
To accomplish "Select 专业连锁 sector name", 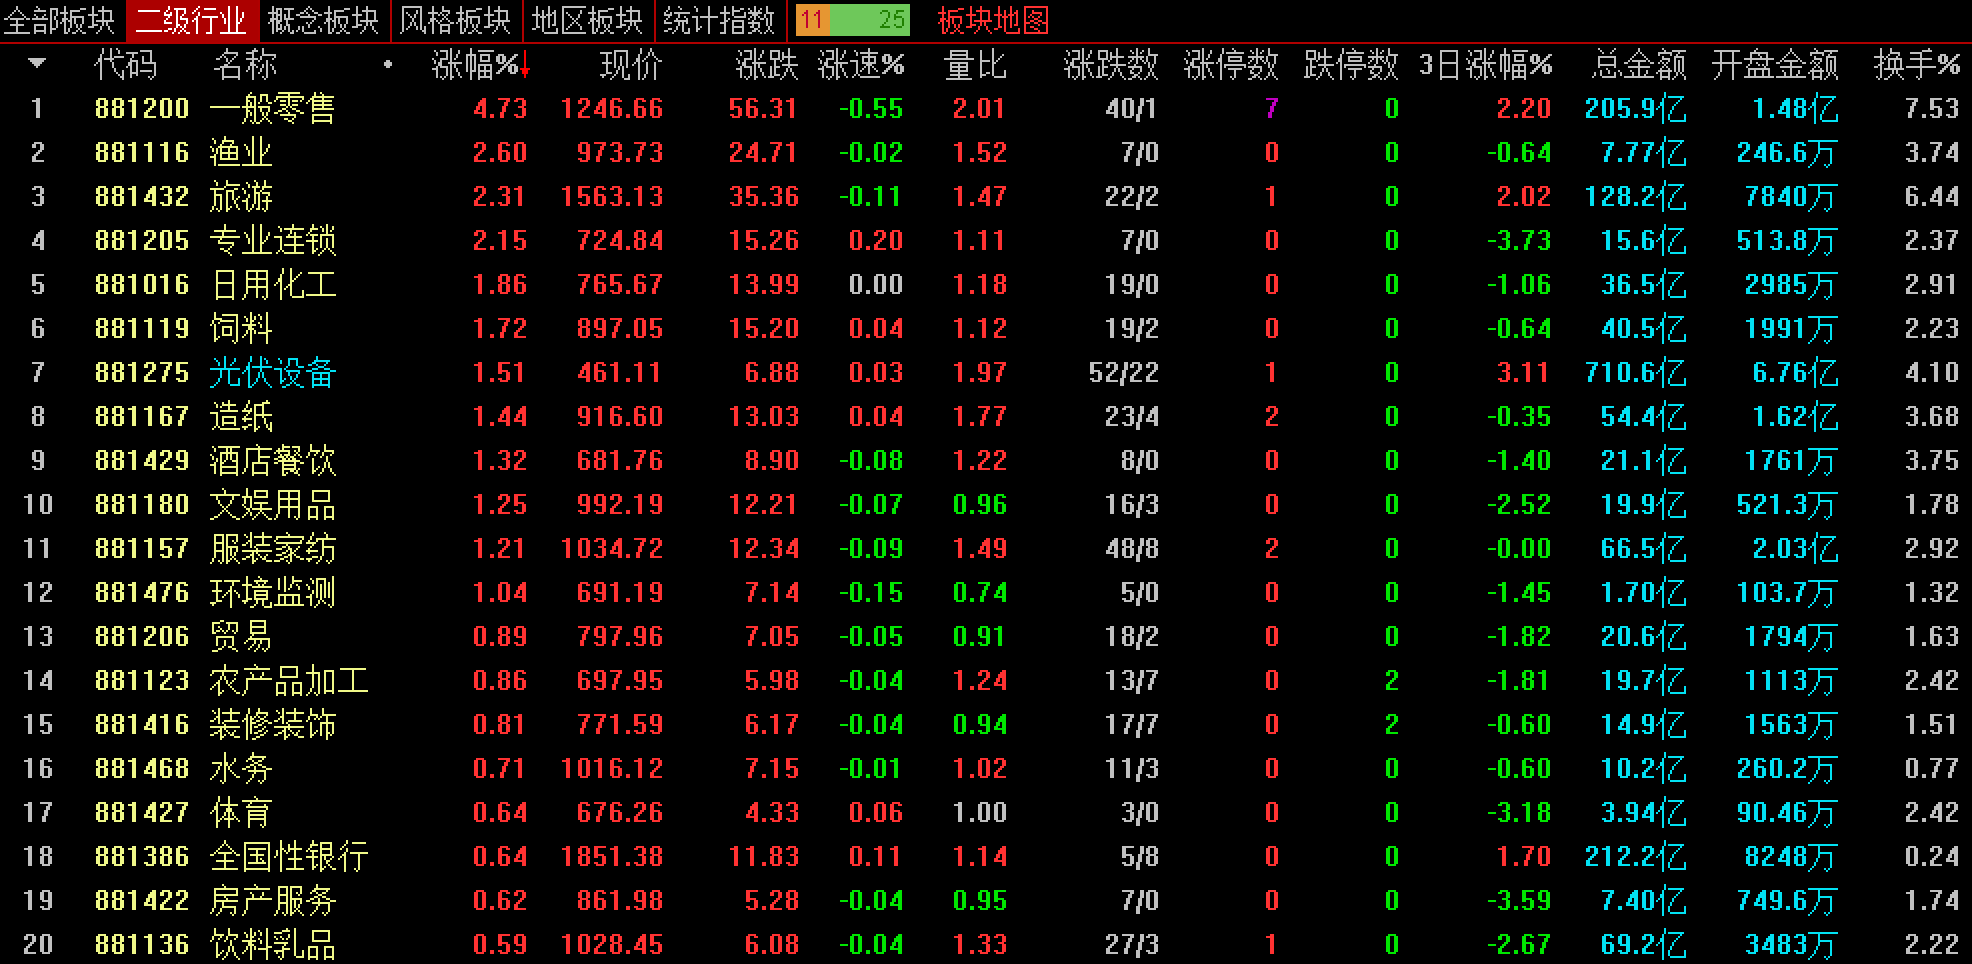I will point(273,240).
